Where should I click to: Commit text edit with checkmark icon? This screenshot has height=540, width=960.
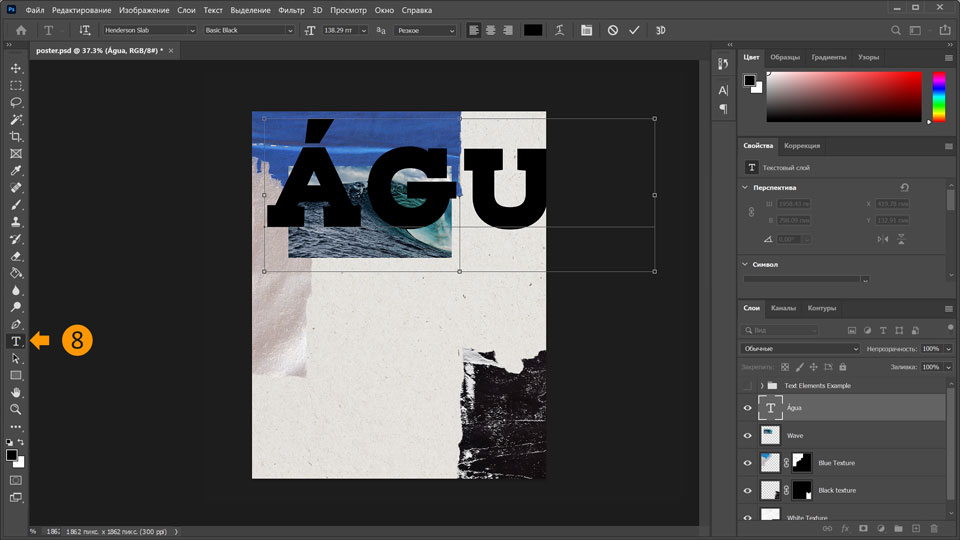click(634, 31)
